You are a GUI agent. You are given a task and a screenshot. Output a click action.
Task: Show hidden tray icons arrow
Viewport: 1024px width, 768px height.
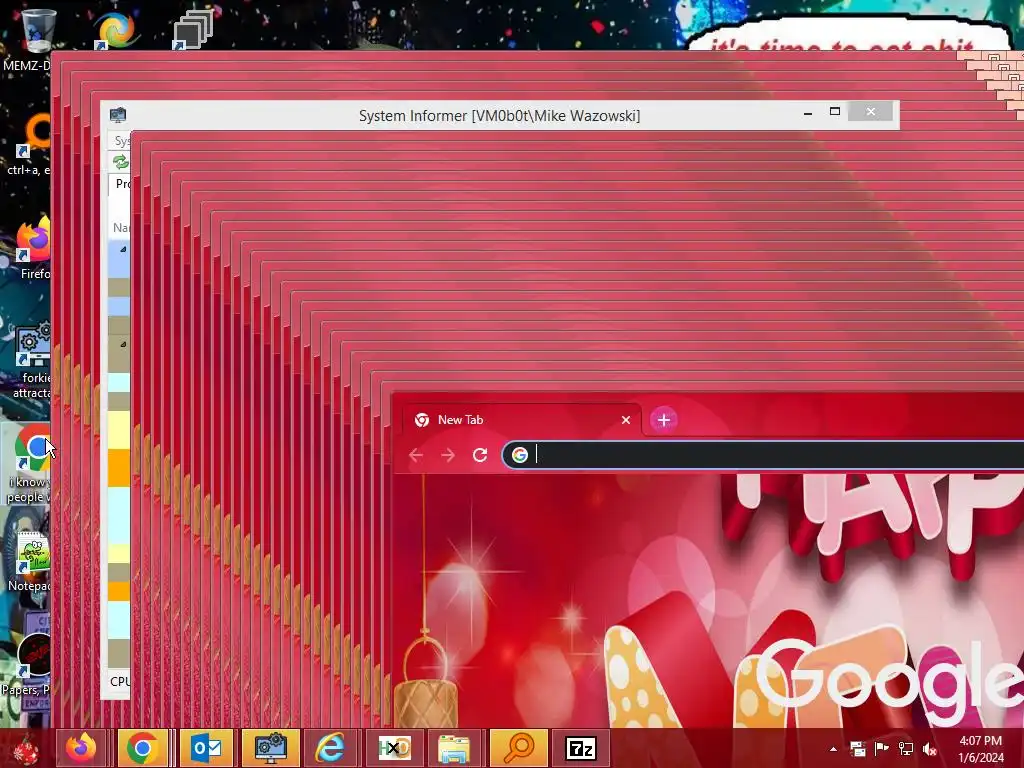tap(833, 749)
